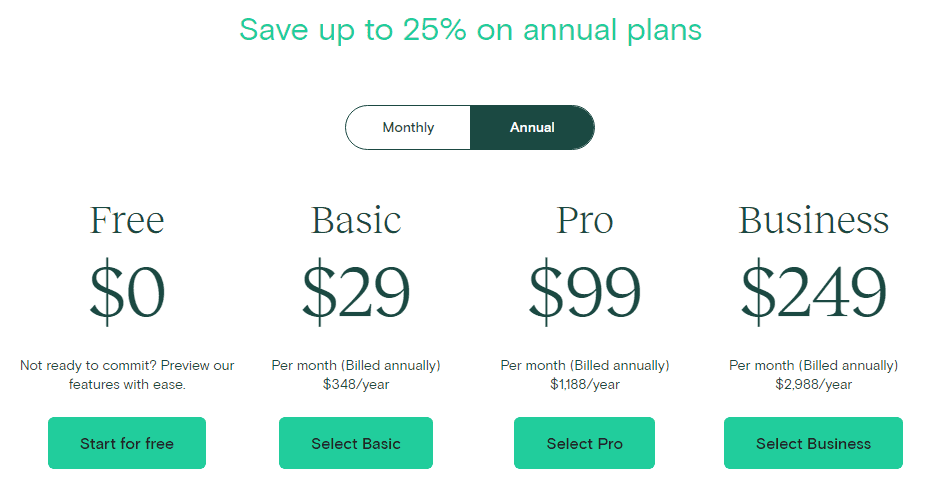Click the $249 price figure
The image size is (943, 499).
[x=813, y=292]
